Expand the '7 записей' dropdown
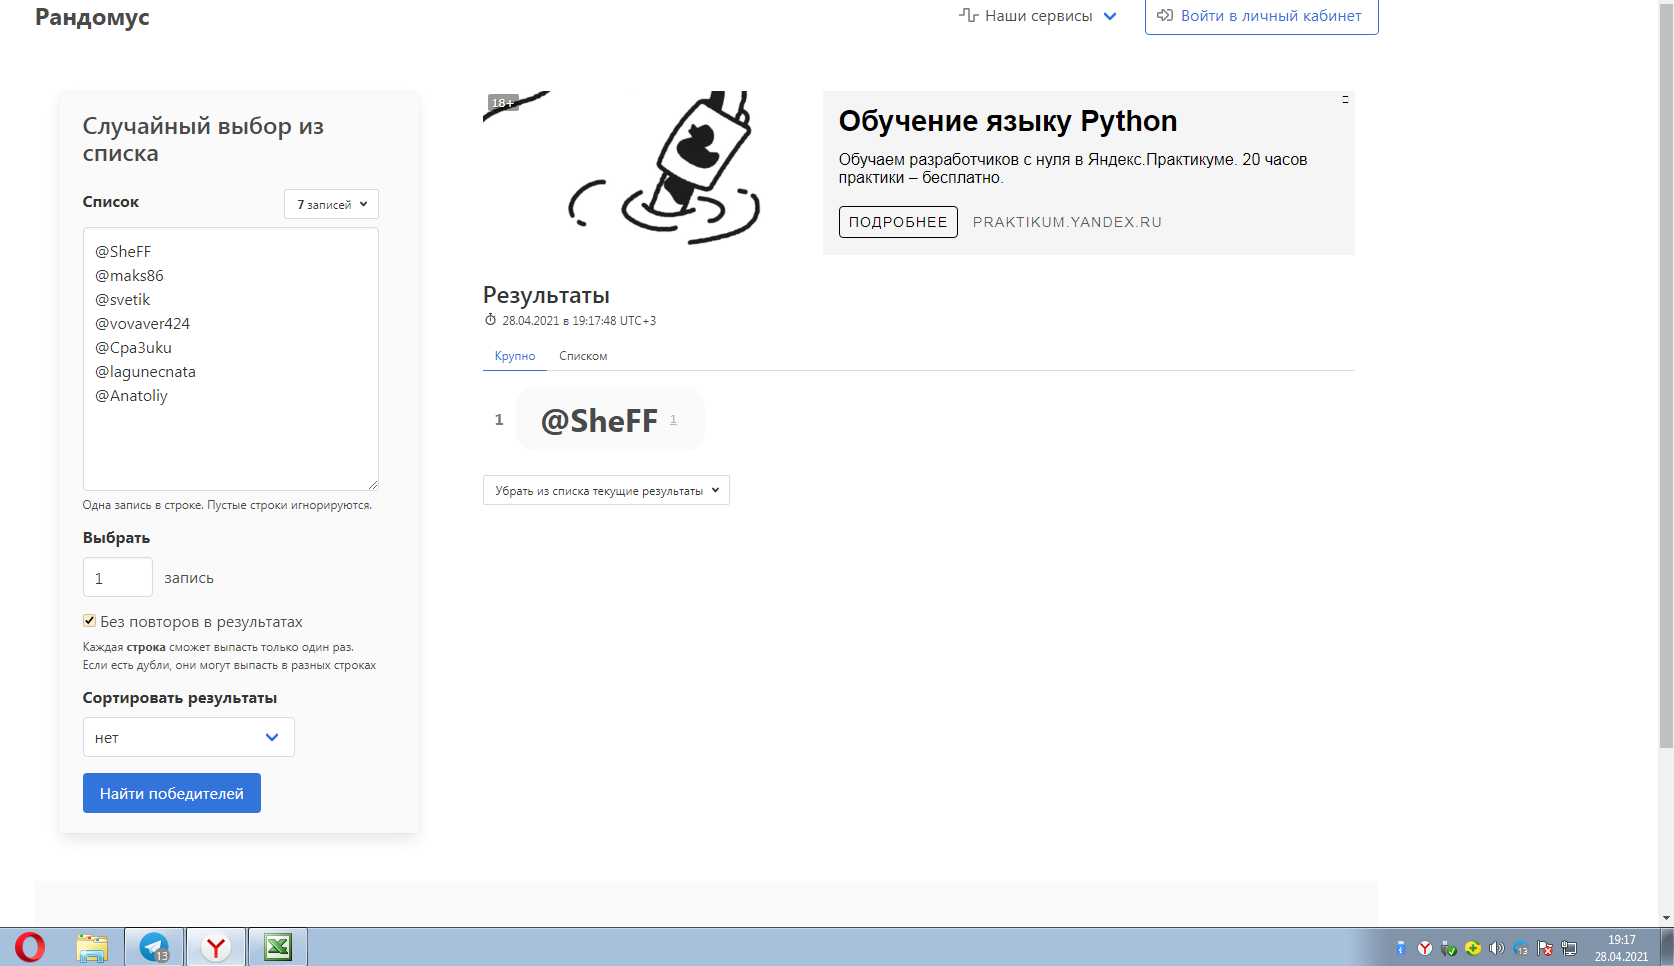Viewport: 1674px width, 966px height. click(331, 204)
